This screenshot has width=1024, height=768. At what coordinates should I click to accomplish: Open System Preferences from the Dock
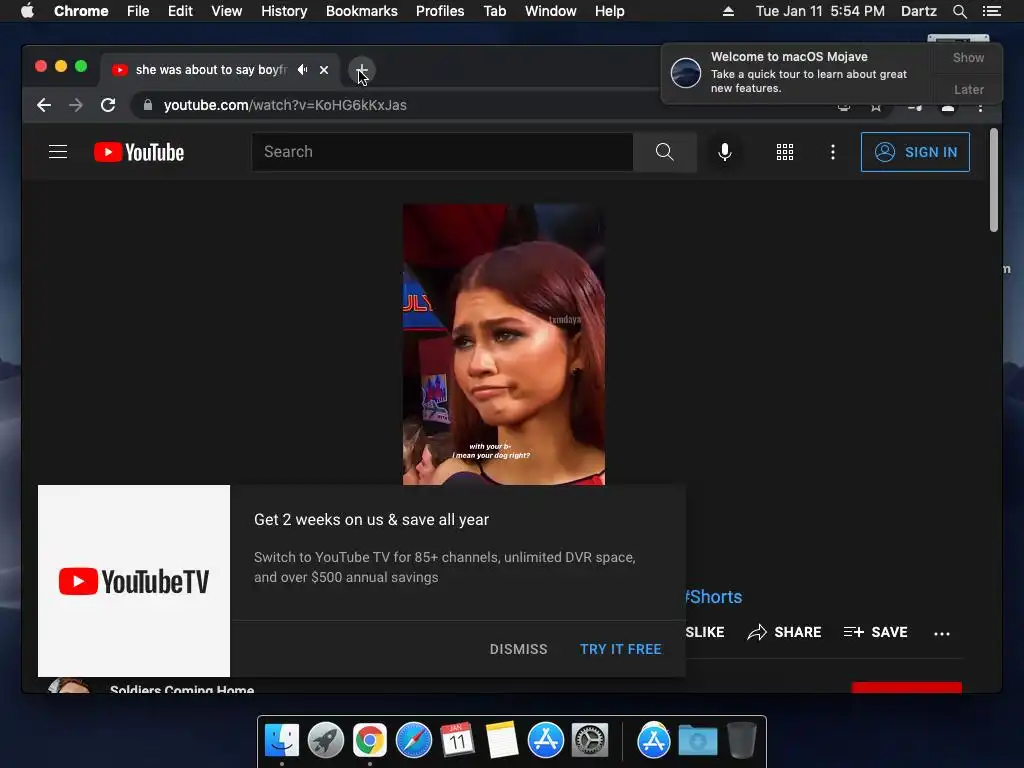pyautogui.click(x=590, y=741)
